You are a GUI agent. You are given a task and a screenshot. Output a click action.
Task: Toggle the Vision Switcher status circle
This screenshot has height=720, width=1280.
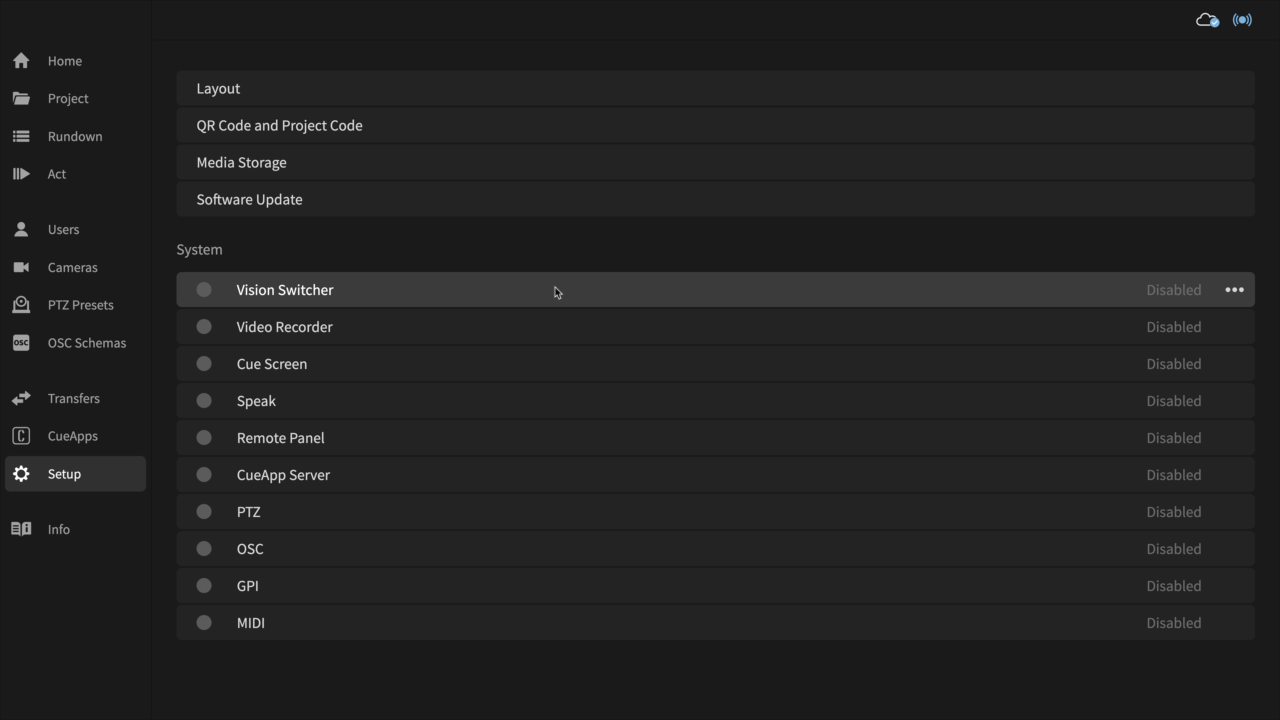(204, 290)
